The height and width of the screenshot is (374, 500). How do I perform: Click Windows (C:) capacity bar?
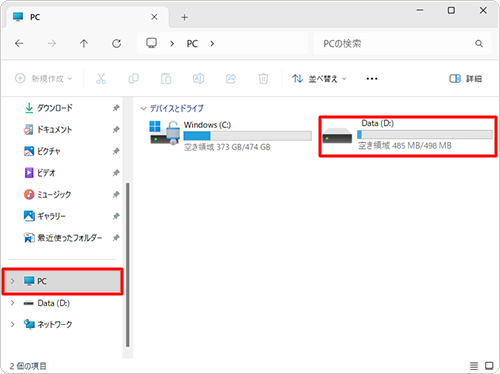click(x=248, y=136)
